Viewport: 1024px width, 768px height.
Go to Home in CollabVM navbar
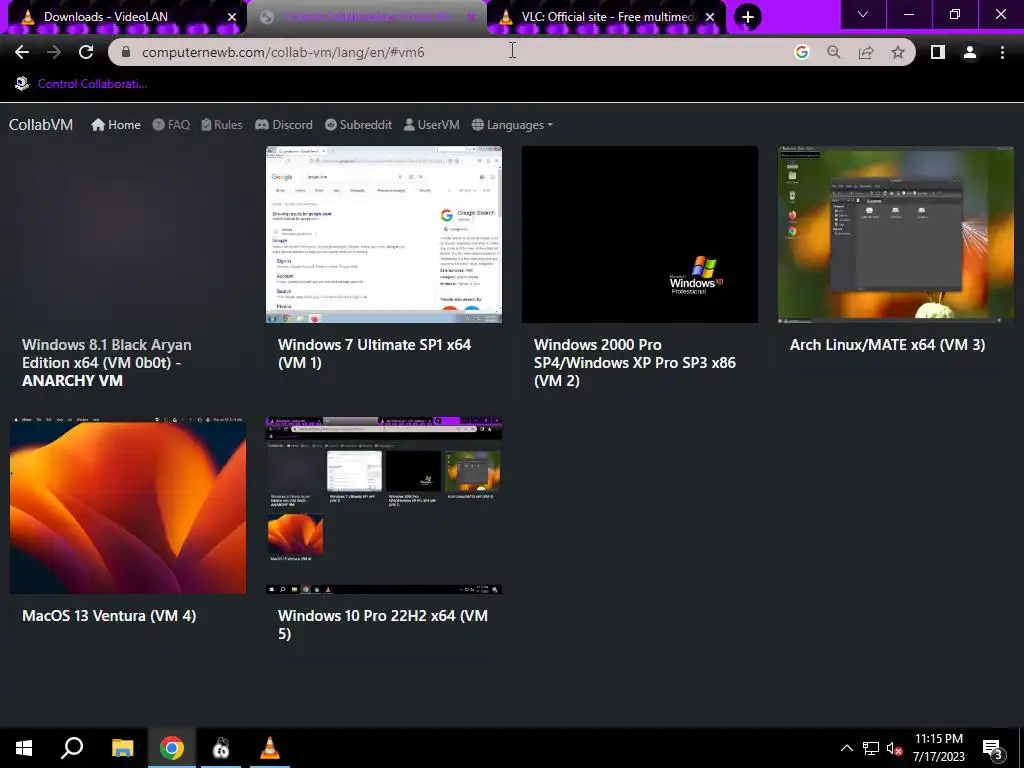[116, 125]
